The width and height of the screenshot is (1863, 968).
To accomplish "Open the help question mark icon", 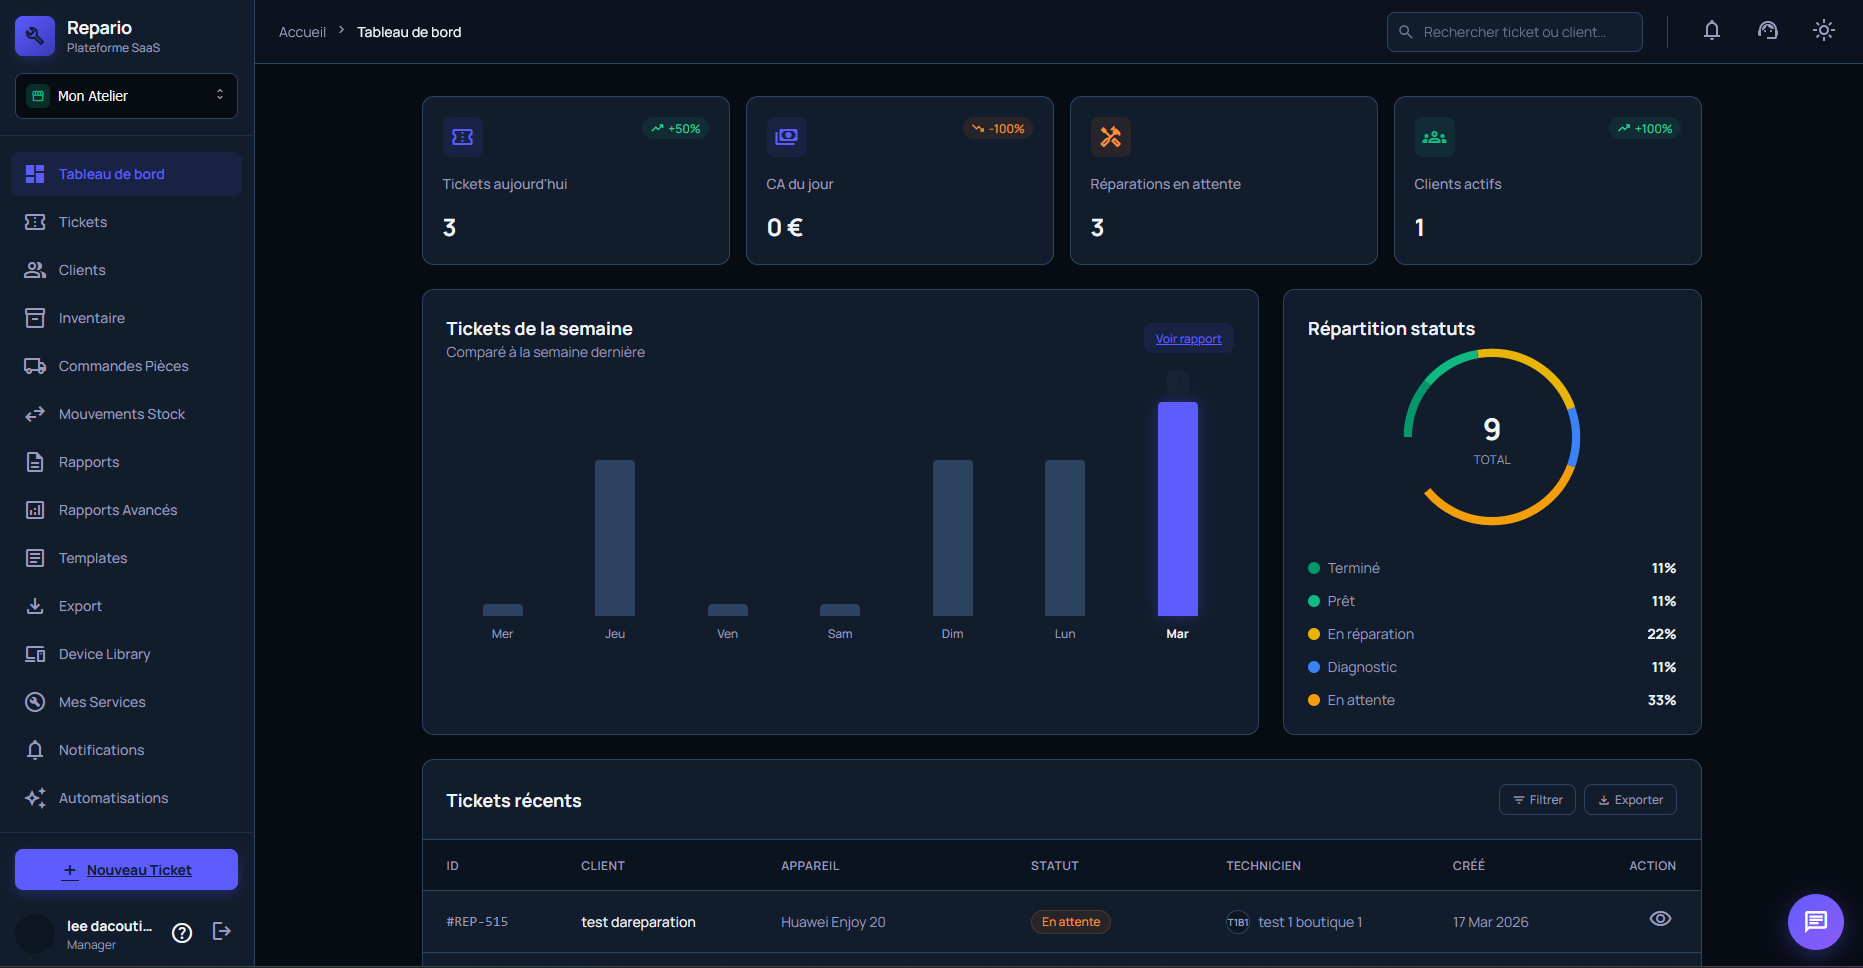I will 182,933.
